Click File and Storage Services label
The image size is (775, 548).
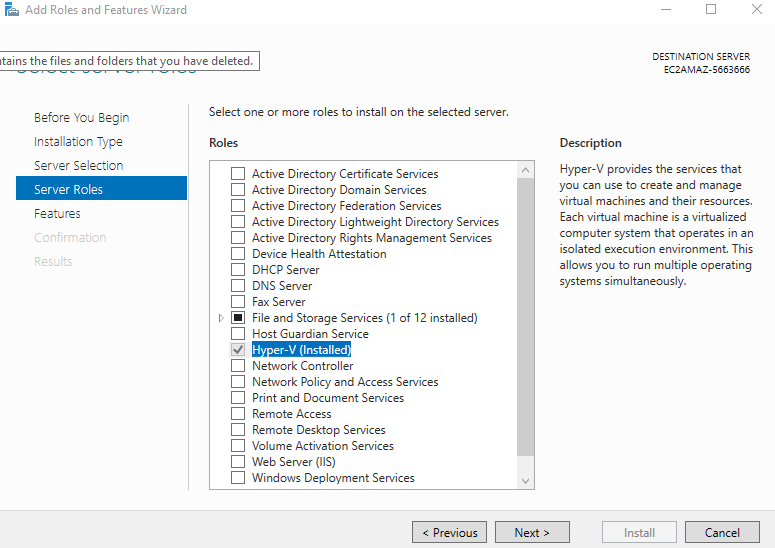tap(365, 318)
